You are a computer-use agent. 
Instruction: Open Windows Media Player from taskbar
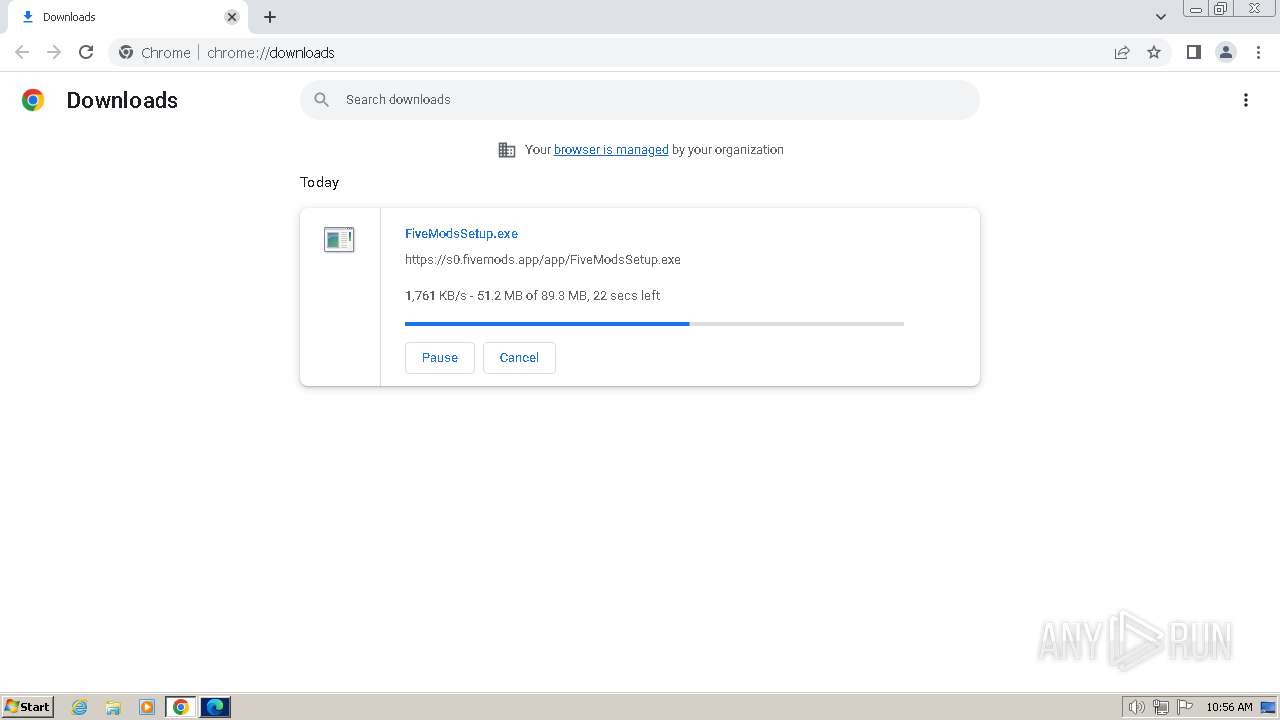pyautogui.click(x=147, y=707)
